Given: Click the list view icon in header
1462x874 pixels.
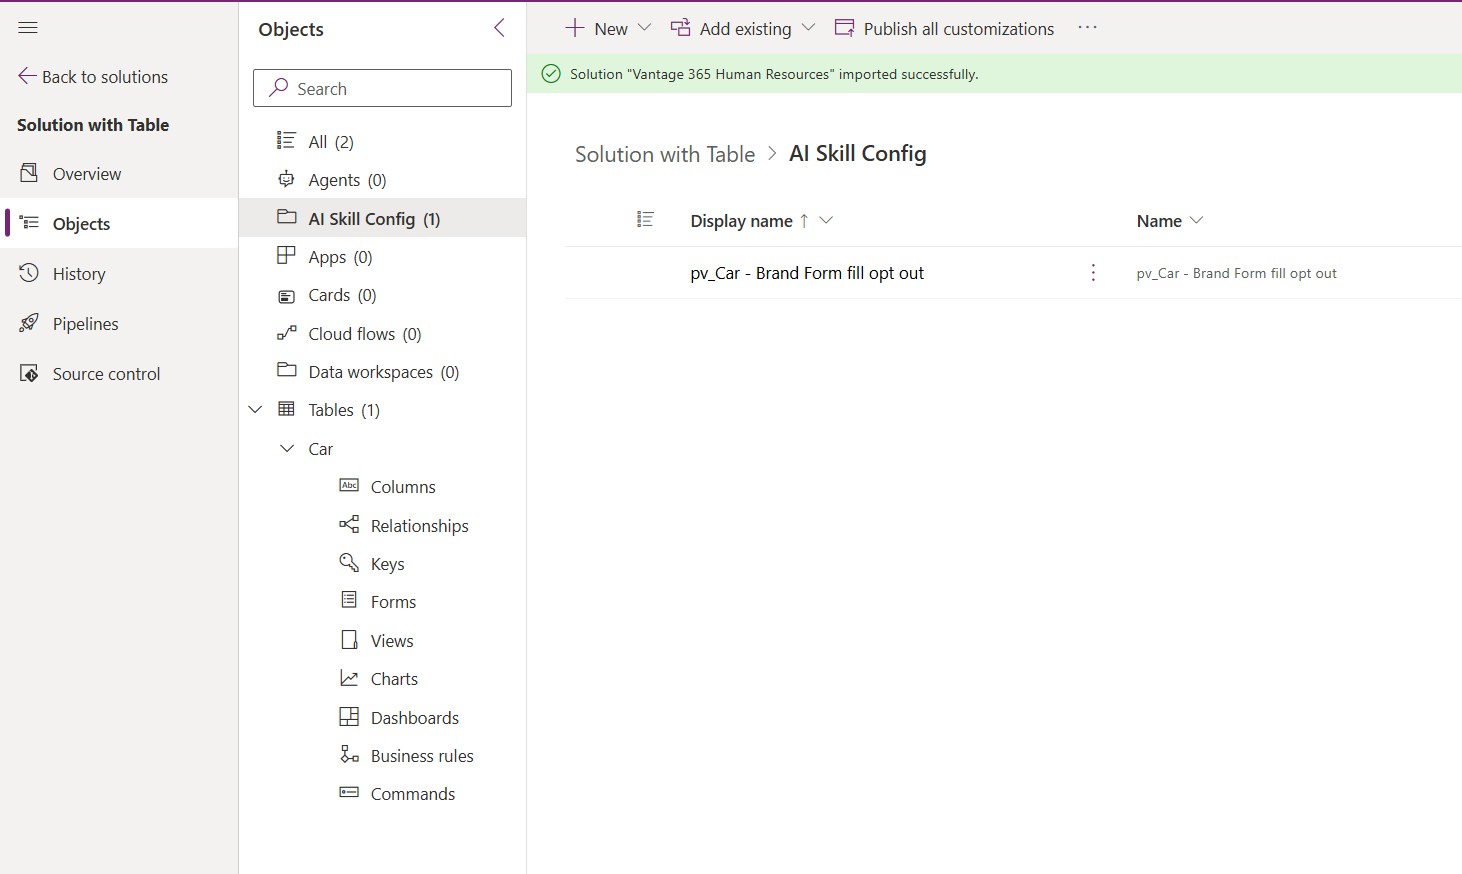Looking at the screenshot, I should click(645, 219).
